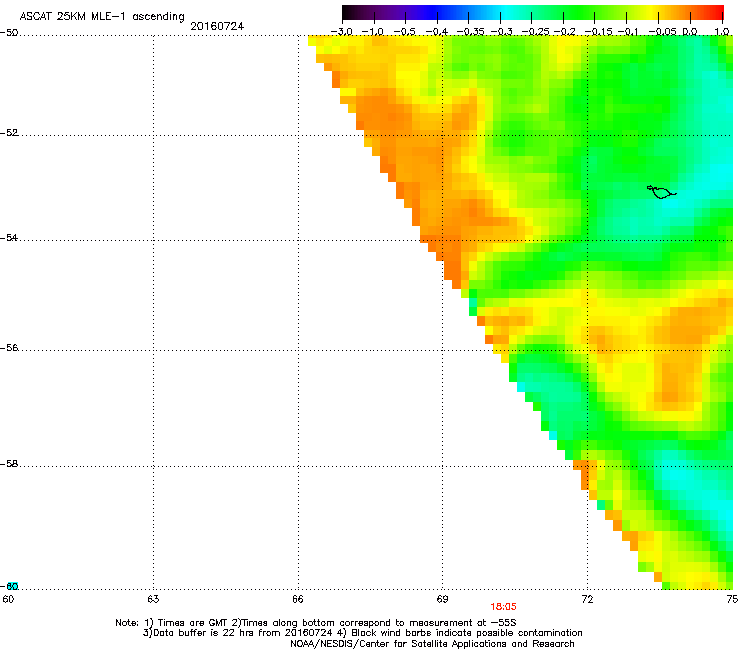The height and width of the screenshot is (650, 740).
Task: Click the colorbar label -0.1
Action: pyautogui.click(x=628, y=32)
